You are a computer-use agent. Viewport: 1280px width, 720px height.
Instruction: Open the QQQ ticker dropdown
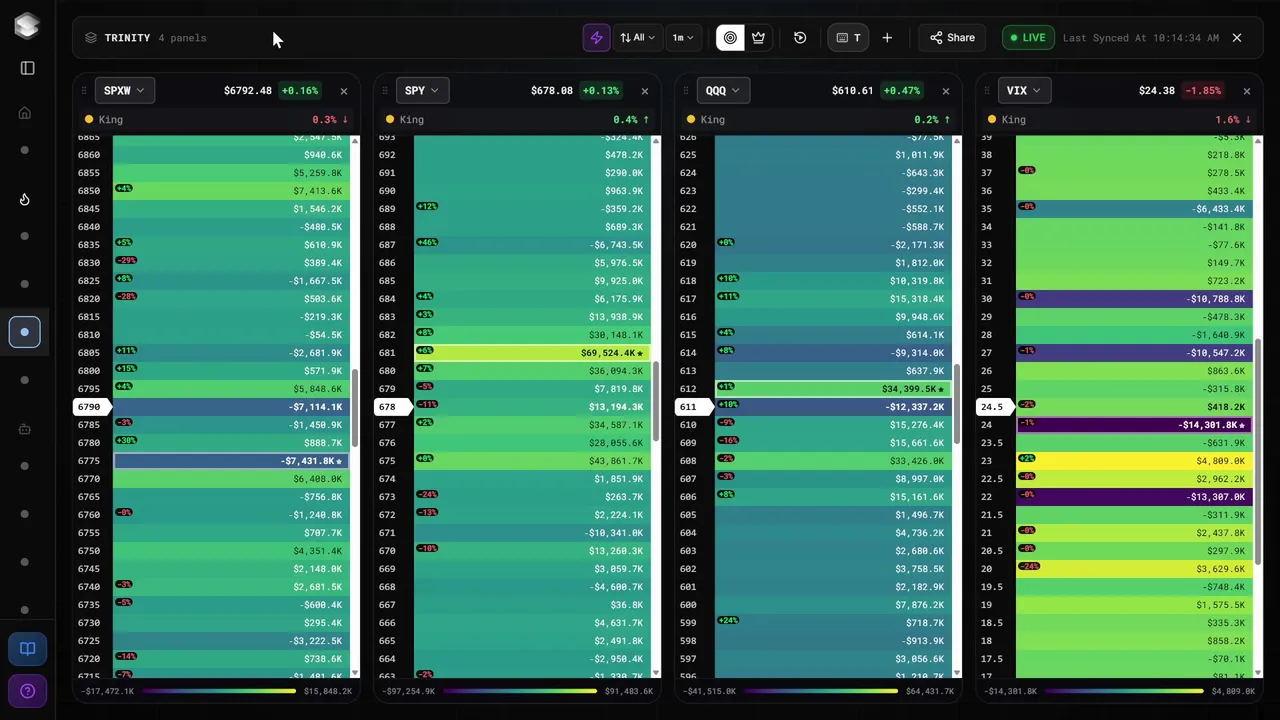pos(725,90)
